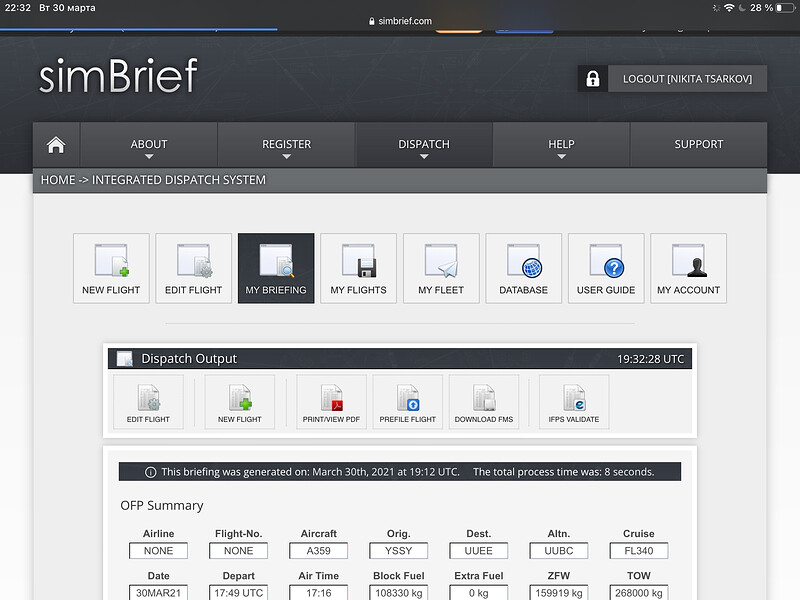The width and height of the screenshot is (800, 600).
Task: Click the TOW field 268000 kg
Action: point(639,593)
